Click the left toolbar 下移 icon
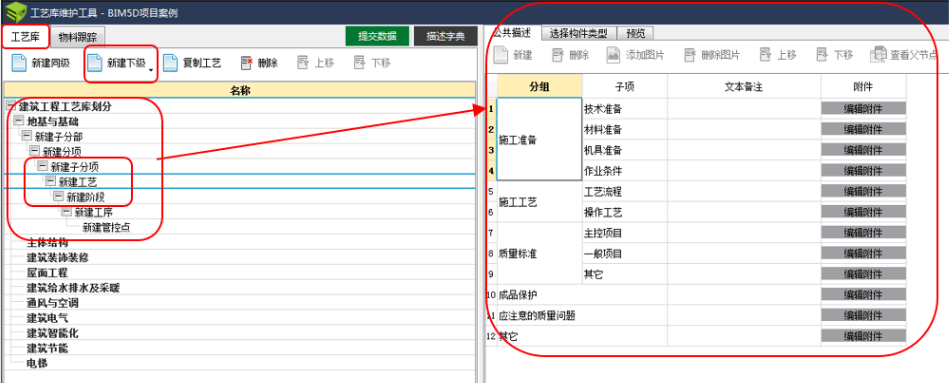This screenshot has width=950, height=383. coord(360,63)
